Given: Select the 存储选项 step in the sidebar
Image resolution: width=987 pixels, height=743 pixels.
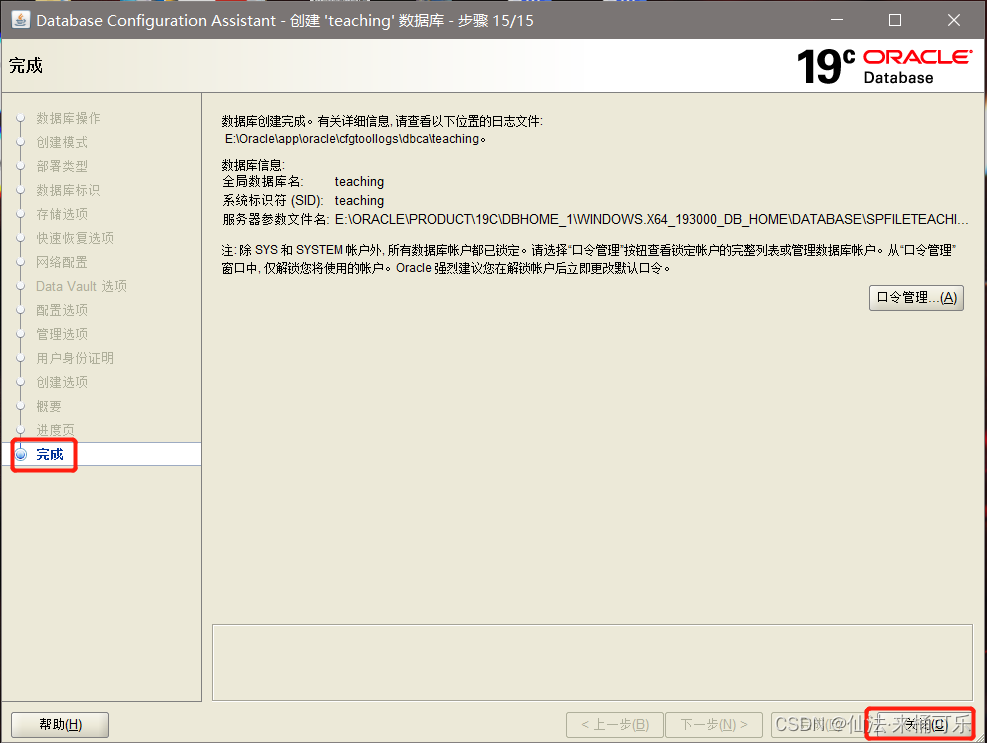Looking at the screenshot, I should point(62,214).
